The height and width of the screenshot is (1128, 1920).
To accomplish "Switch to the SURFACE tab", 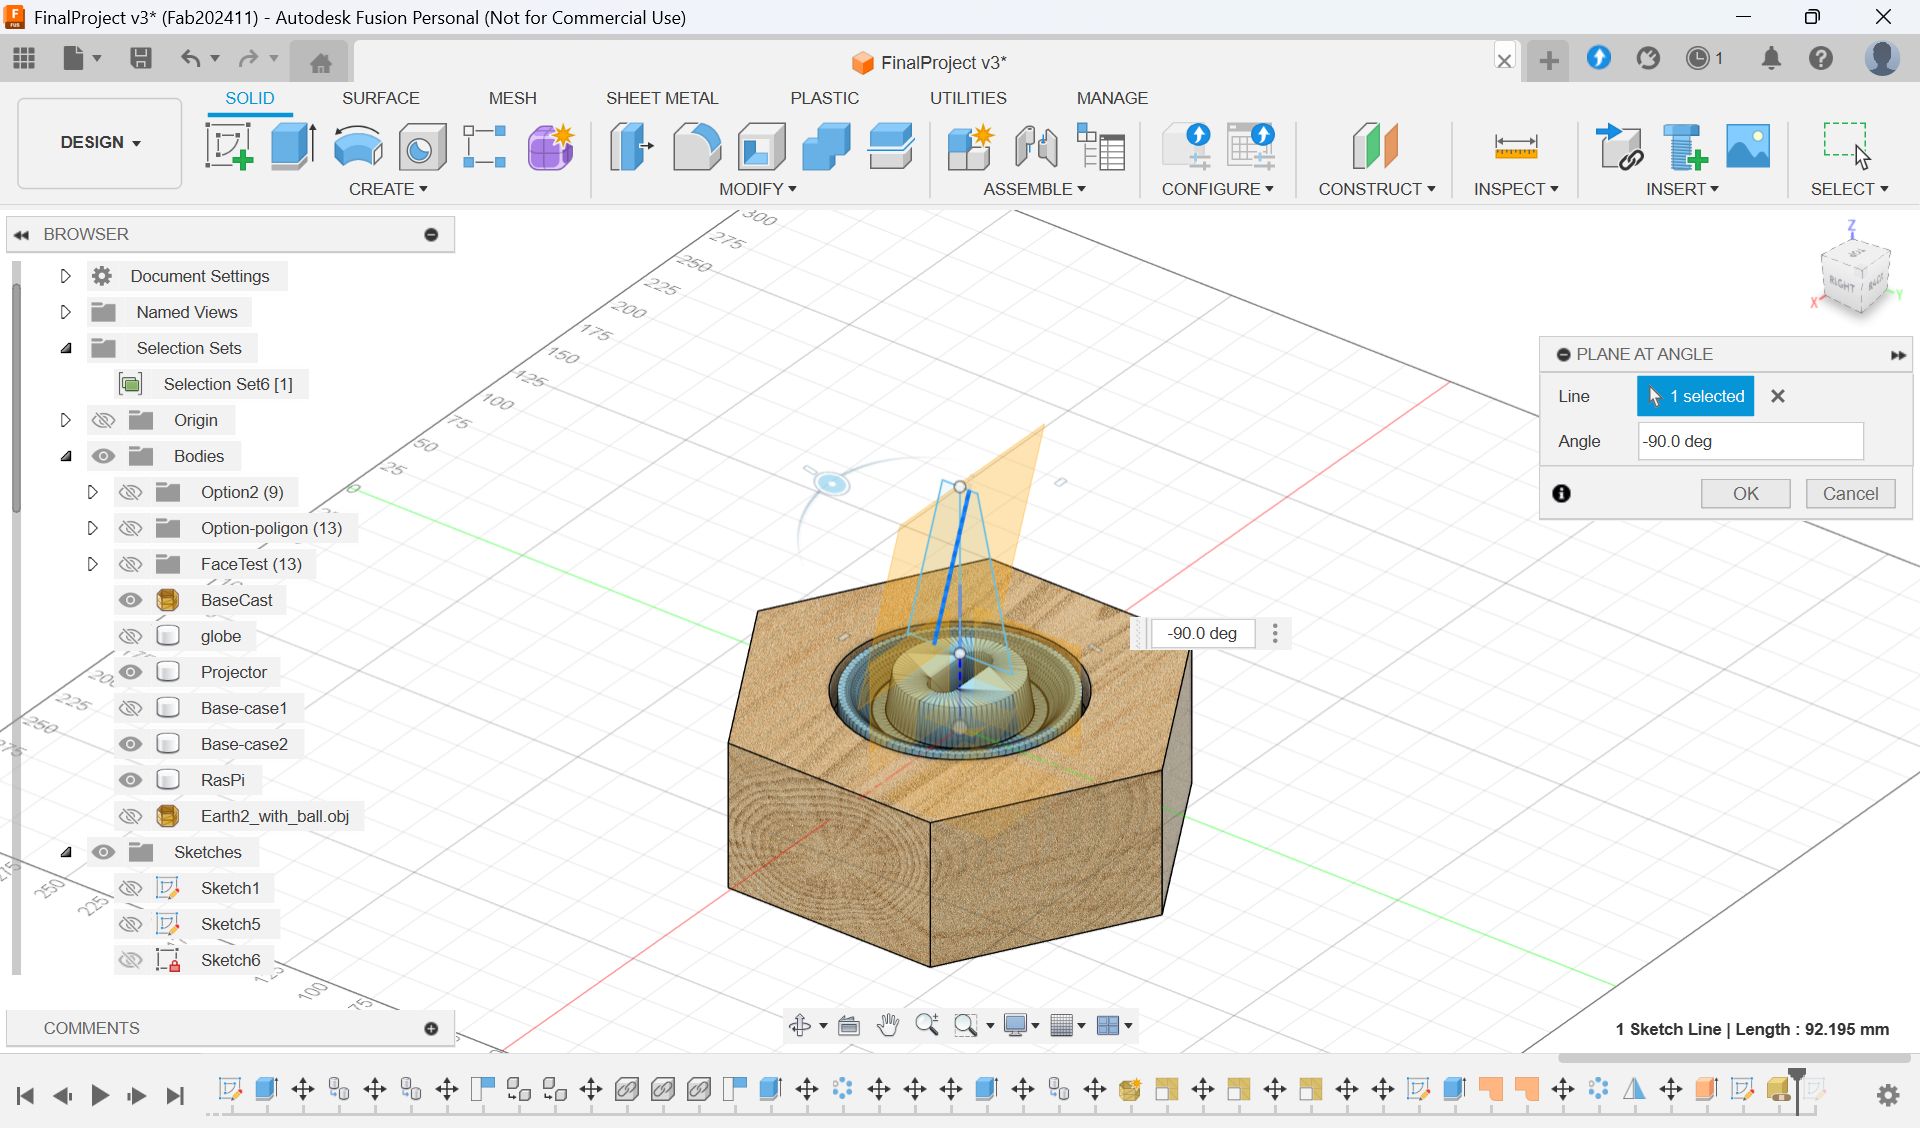I will 381,98.
